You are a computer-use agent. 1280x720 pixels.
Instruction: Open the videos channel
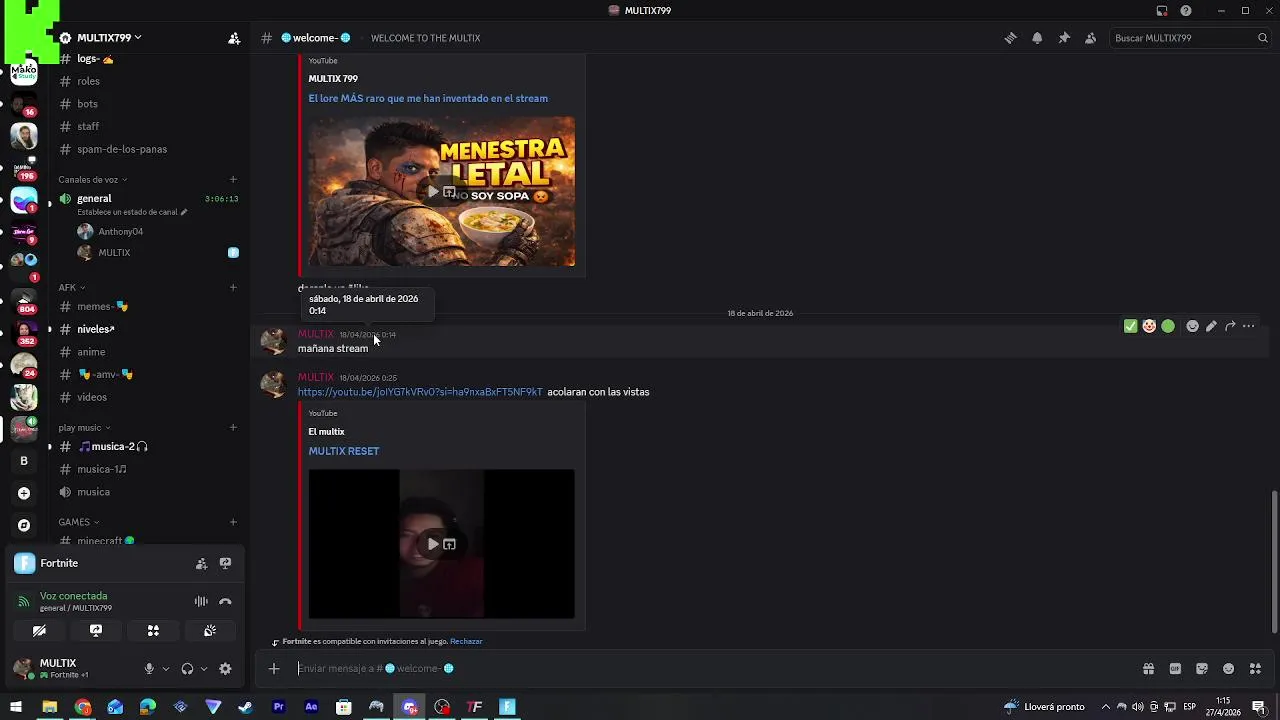point(148,397)
